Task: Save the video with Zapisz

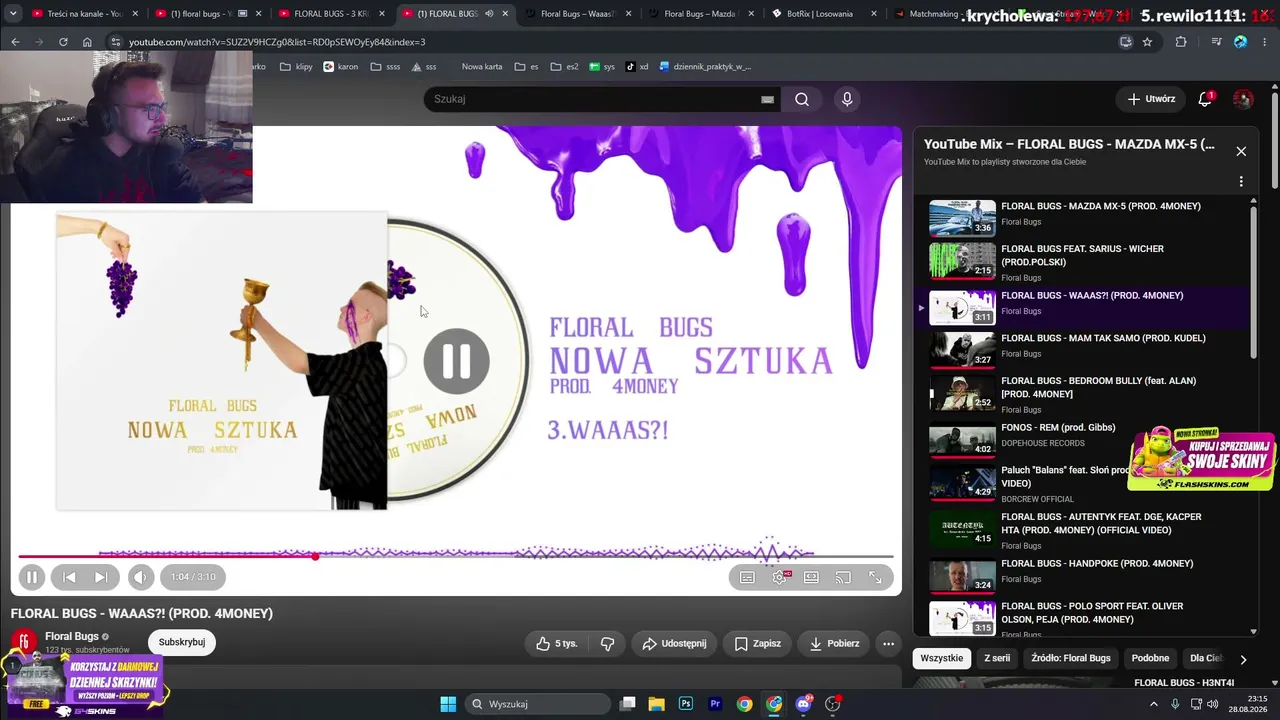Action: click(x=757, y=644)
